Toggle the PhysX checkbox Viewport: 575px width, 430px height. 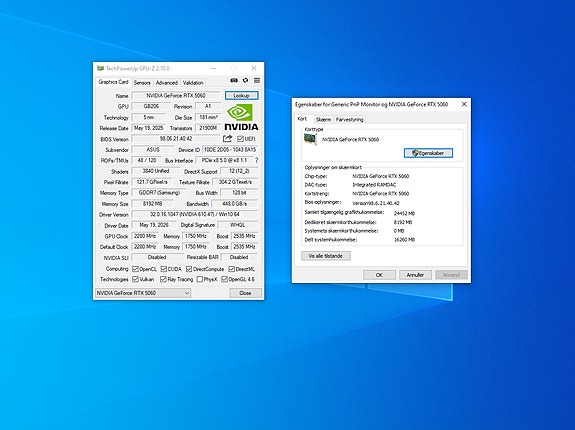point(199,279)
